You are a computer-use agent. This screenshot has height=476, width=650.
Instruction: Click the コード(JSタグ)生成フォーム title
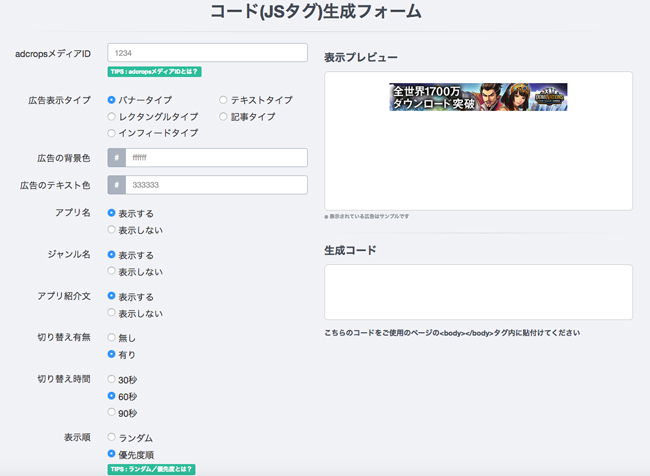click(x=316, y=12)
